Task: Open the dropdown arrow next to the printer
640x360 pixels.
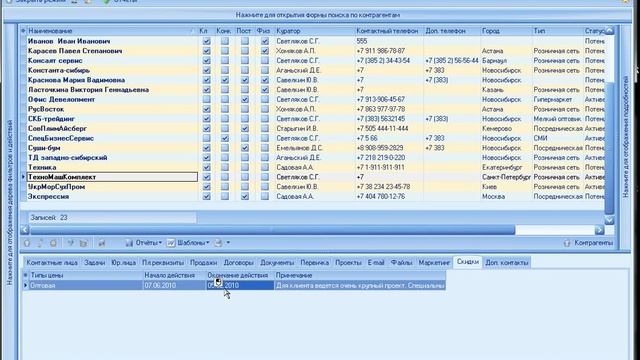Action: [x=228, y=243]
